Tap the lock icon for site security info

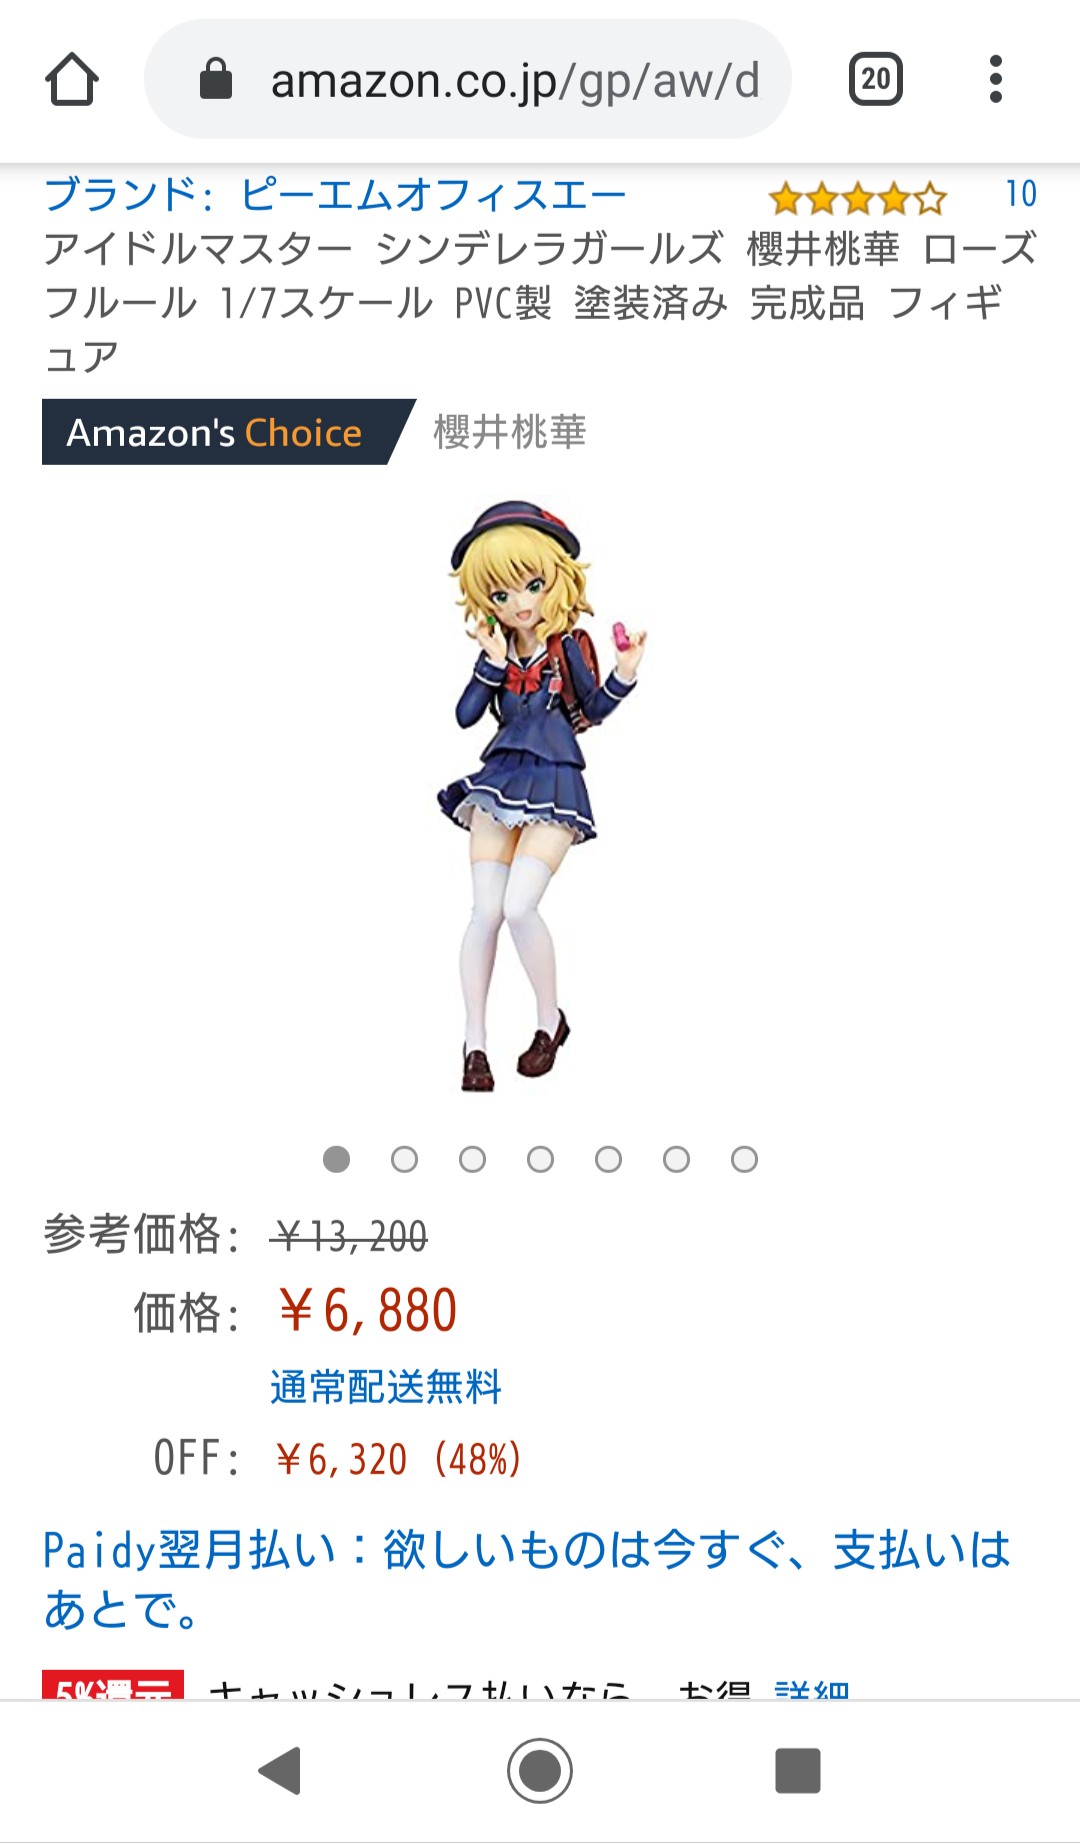(x=216, y=79)
